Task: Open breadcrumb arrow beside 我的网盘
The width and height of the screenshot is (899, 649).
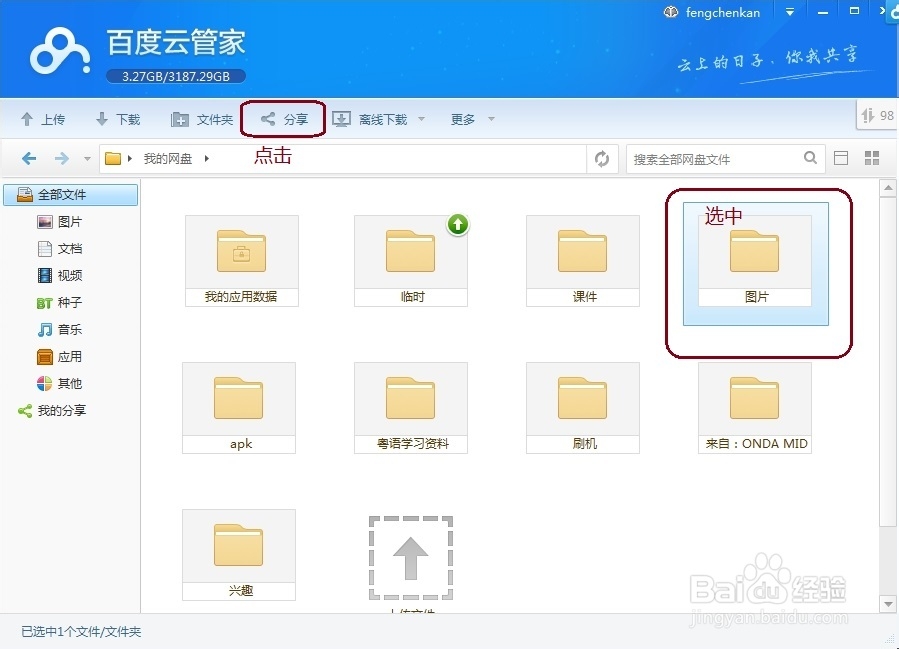Action: pos(207,157)
